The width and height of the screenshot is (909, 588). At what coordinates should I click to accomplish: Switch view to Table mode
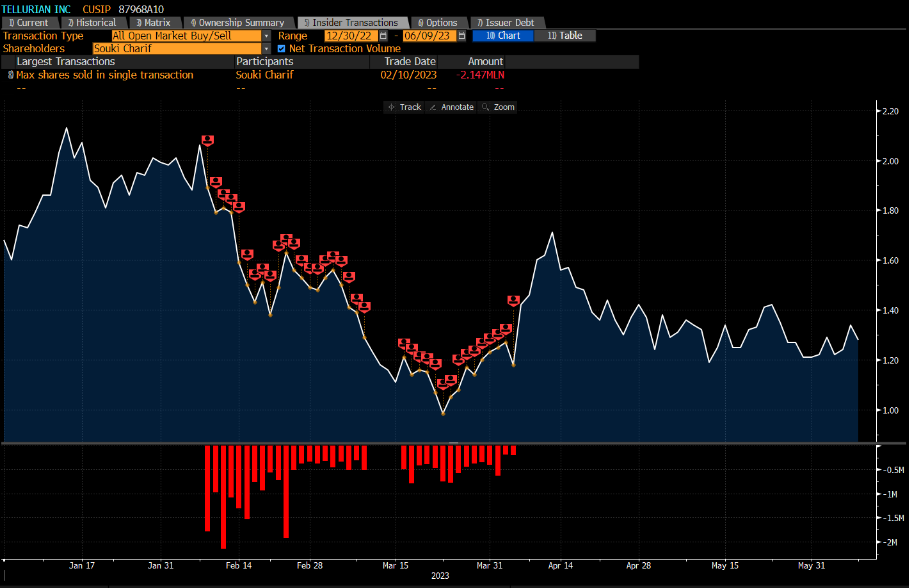565,36
